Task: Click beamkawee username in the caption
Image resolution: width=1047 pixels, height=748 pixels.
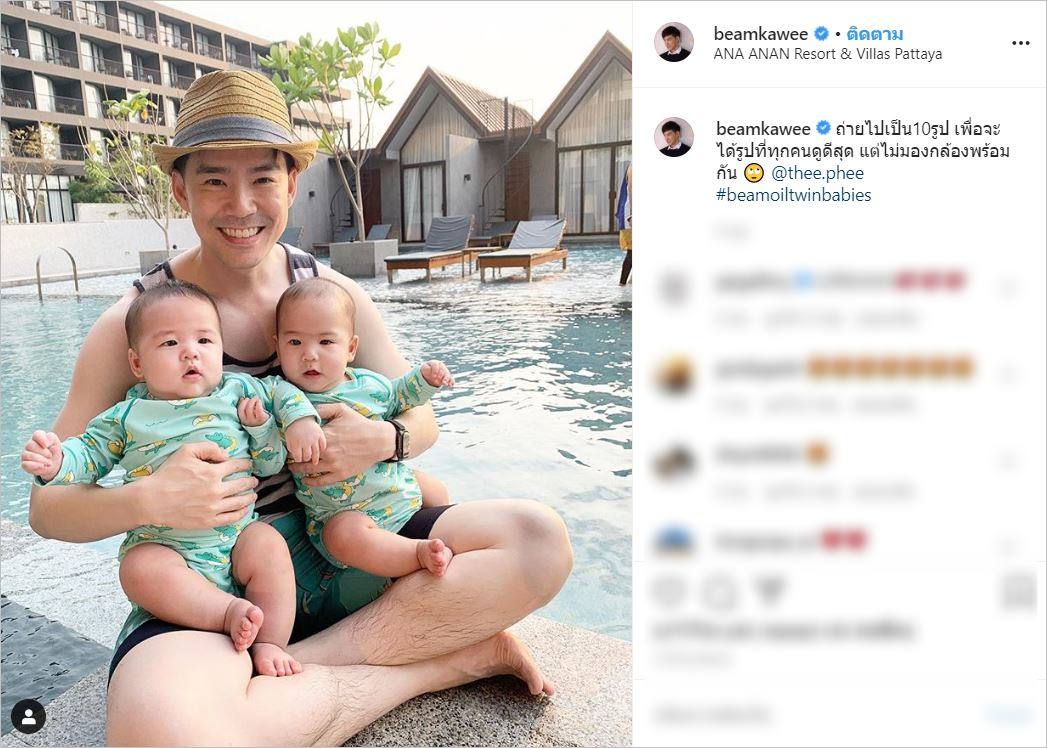Action: (x=763, y=128)
